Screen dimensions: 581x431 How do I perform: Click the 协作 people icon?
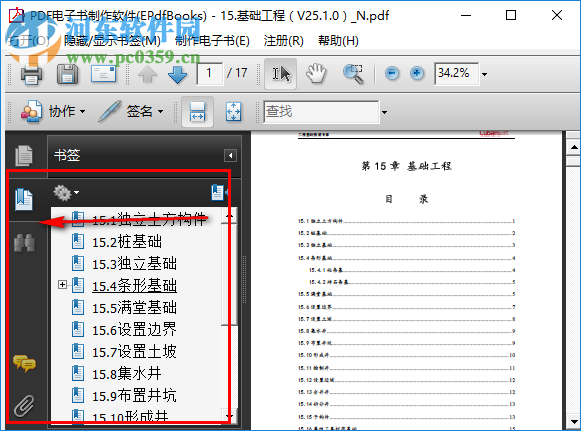pos(31,111)
